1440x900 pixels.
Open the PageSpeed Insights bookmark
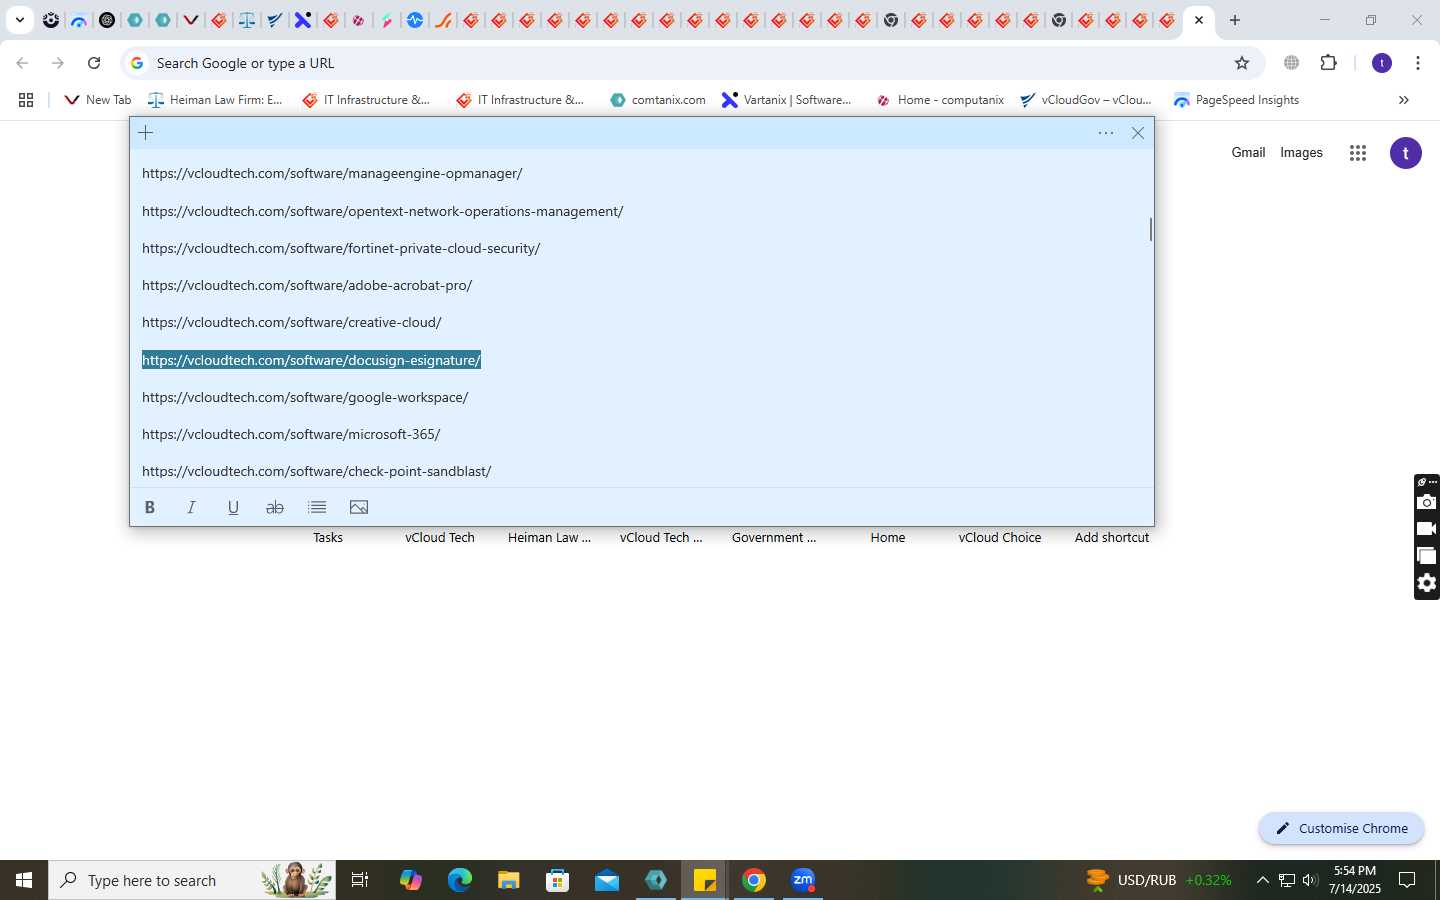pyautogui.click(x=1236, y=100)
